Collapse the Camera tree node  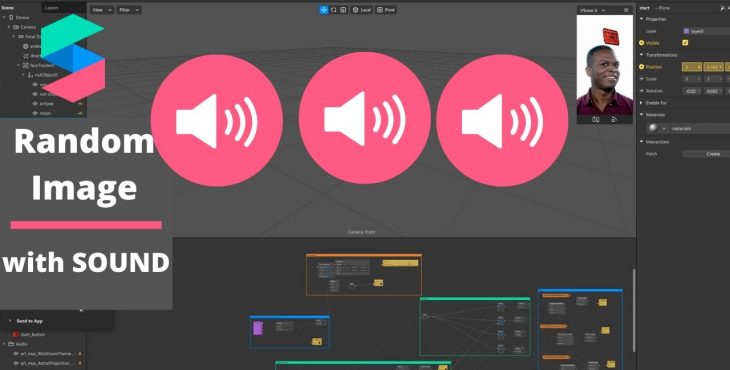[9, 27]
